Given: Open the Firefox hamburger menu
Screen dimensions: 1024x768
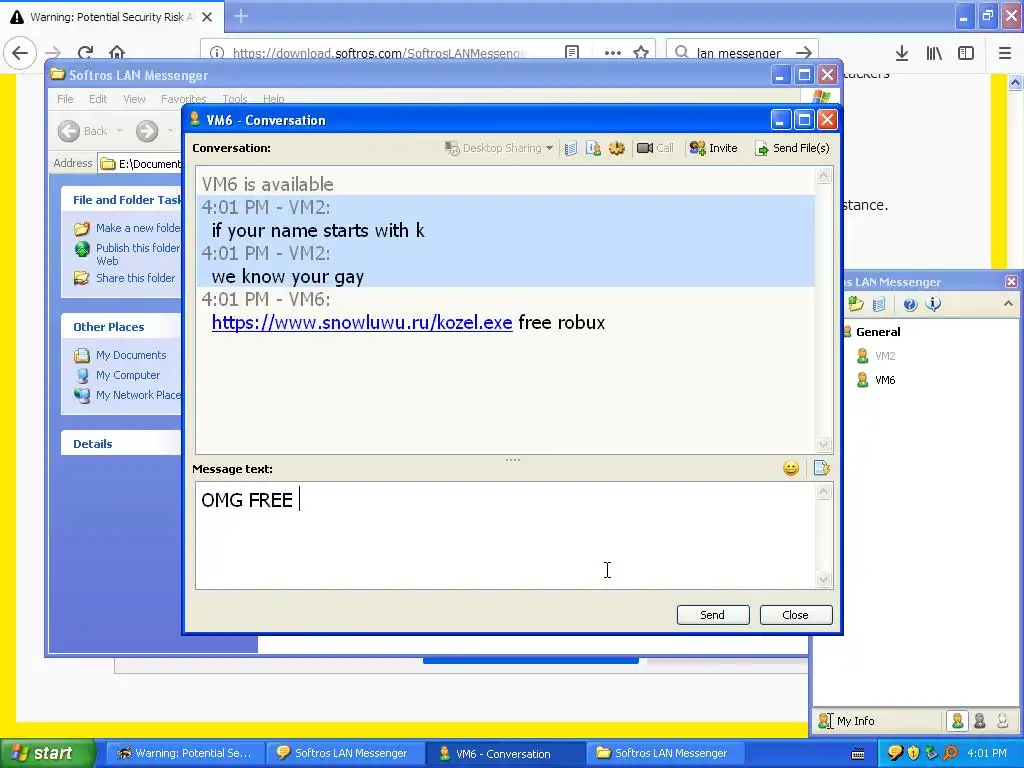Looking at the screenshot, I should pos(1004,53).
